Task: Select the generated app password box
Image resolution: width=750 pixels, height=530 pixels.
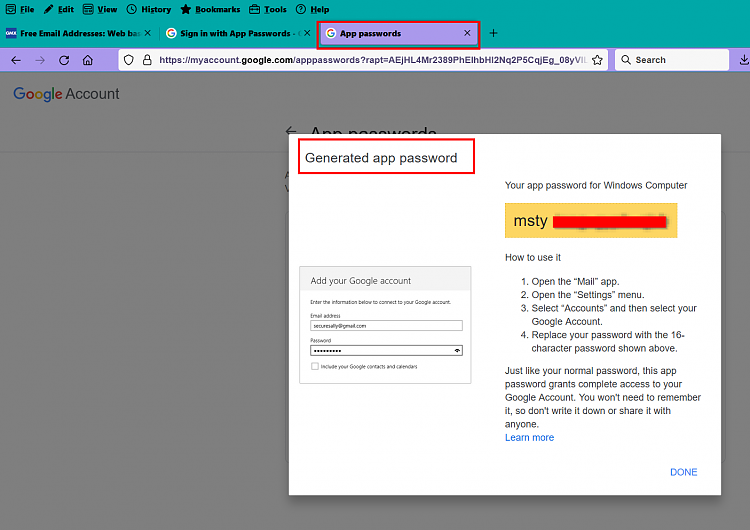Action: pos(591,221)
